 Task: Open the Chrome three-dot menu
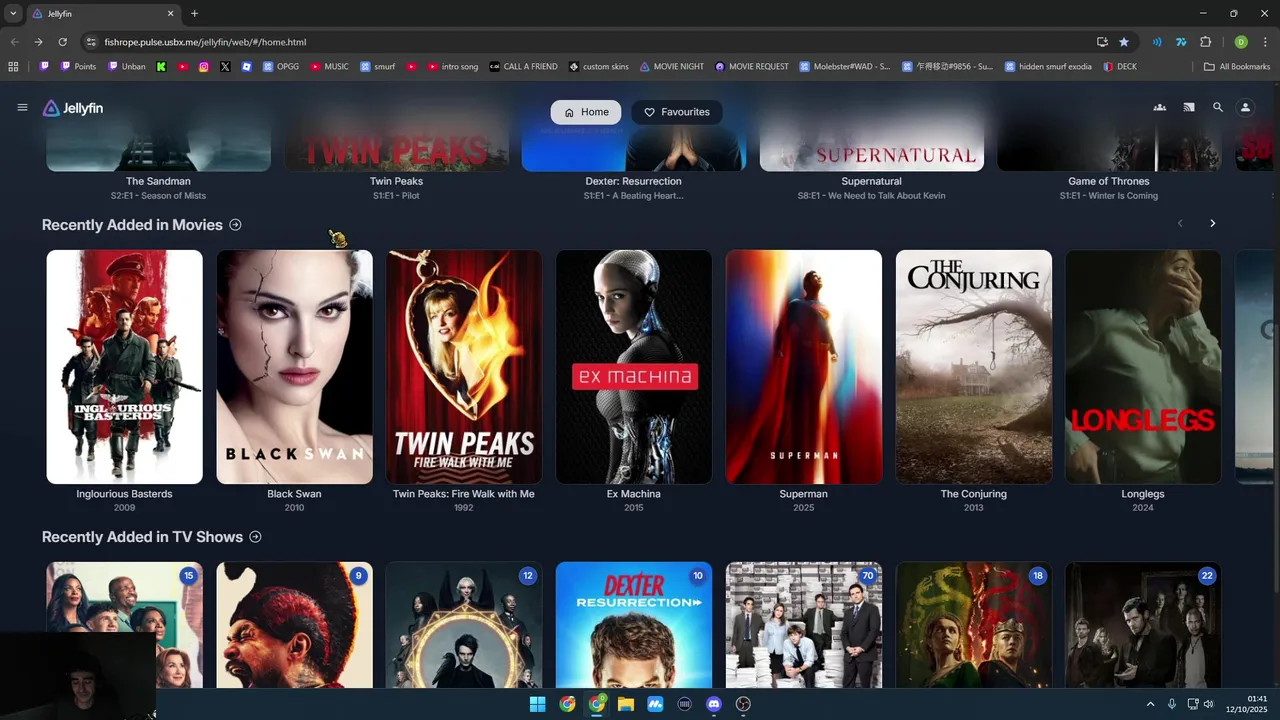click(1266, 42)
